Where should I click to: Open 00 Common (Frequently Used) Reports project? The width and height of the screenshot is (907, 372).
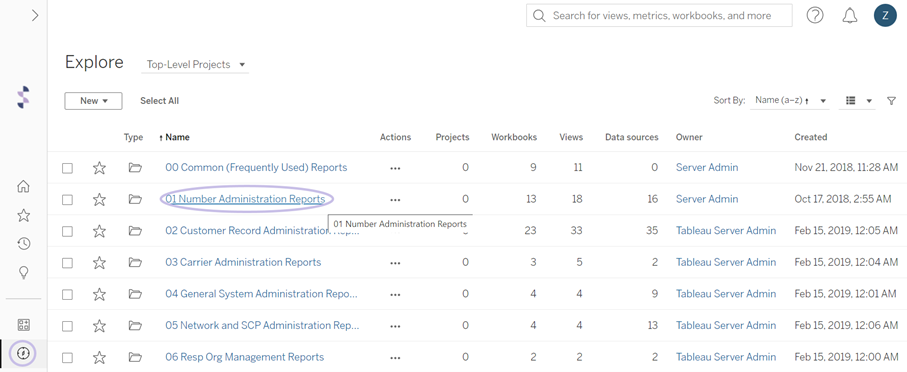[256, 167]
